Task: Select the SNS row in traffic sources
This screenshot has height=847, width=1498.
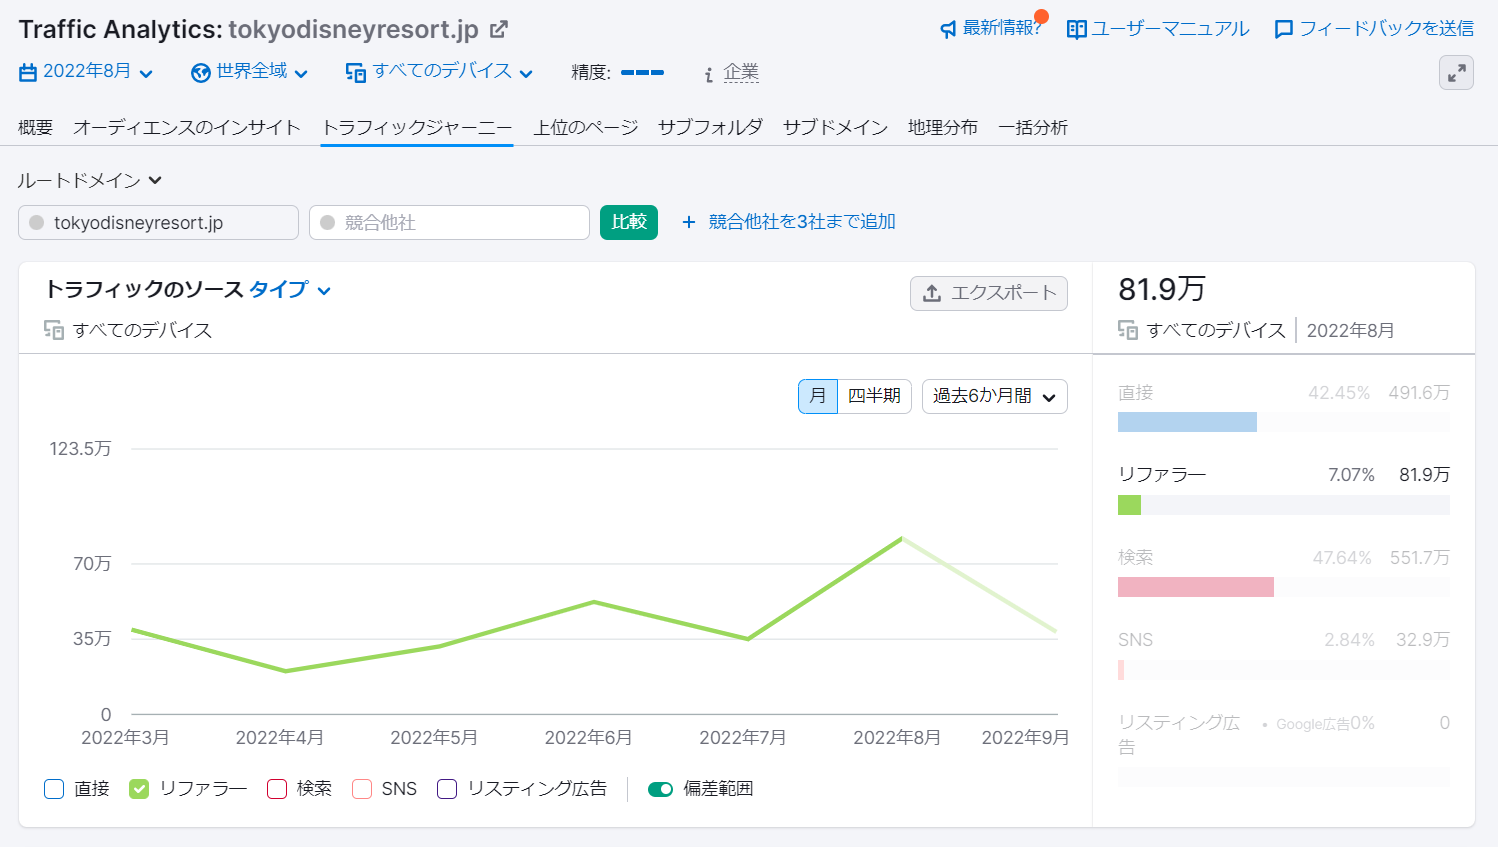Action: coord(1284,655)
